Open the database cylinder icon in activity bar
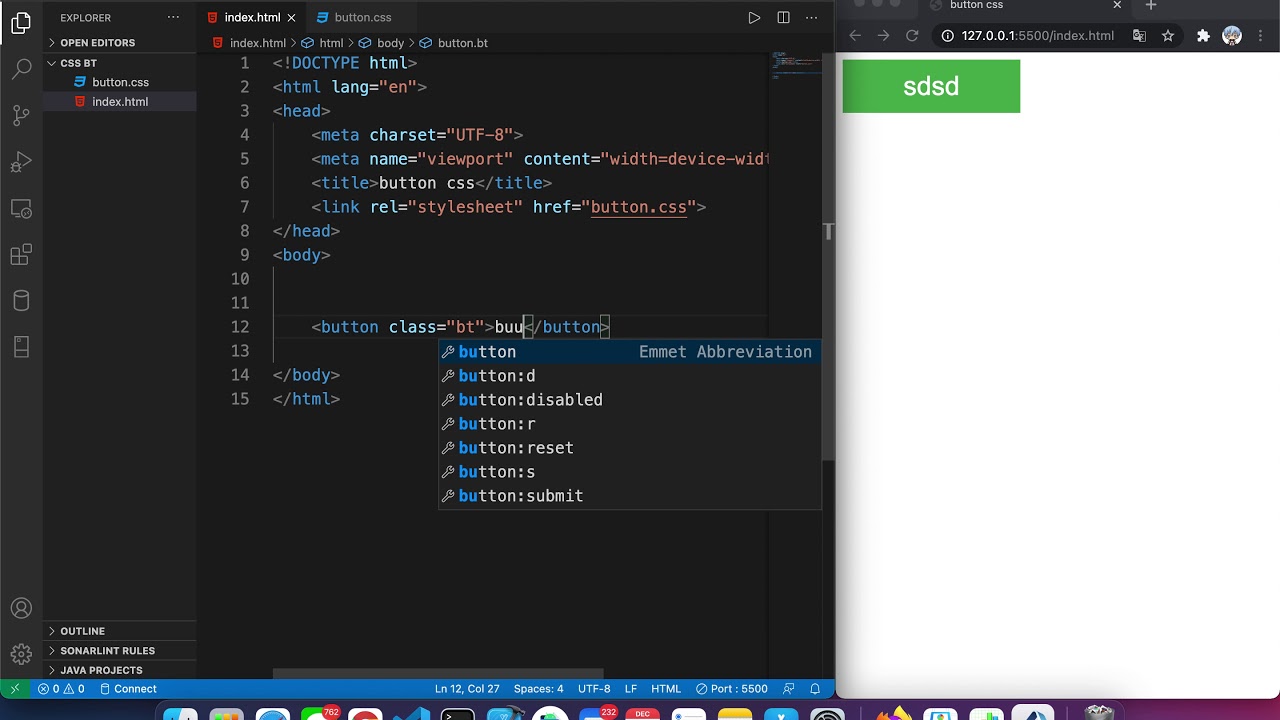This screenshot has height=720, width=1280. tap(21, 301)
